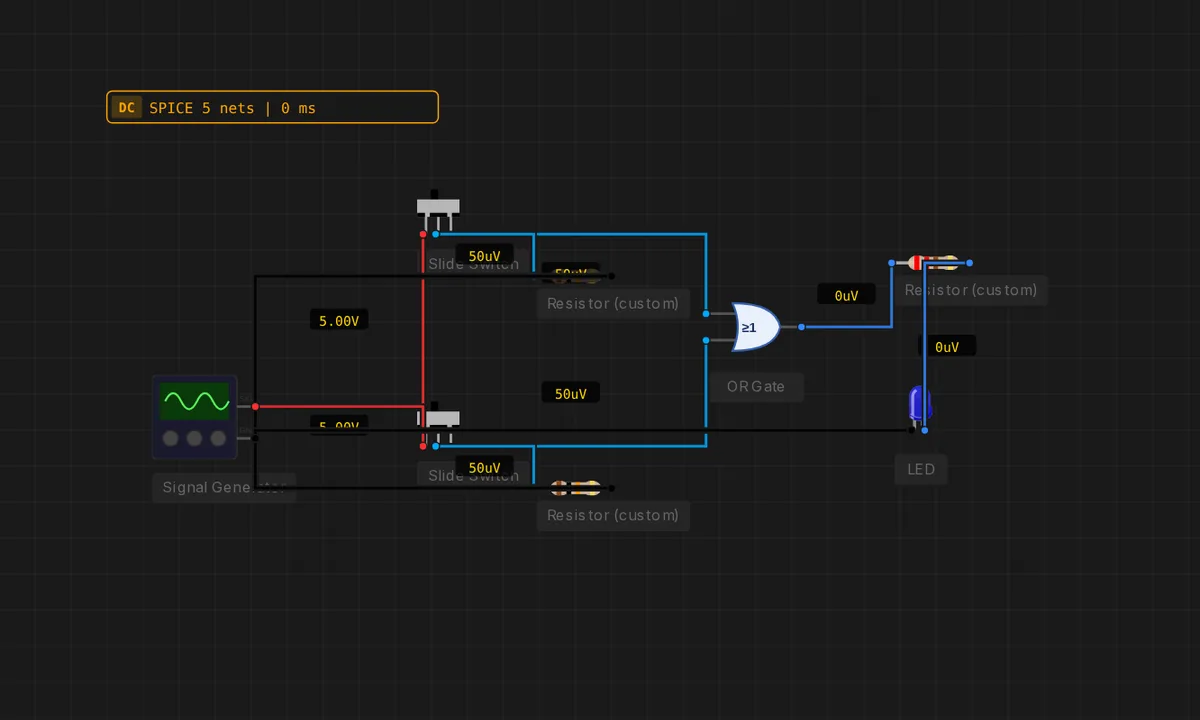
Task: Click the 0uV readout above the LED
Action: [x=947, y=346]
